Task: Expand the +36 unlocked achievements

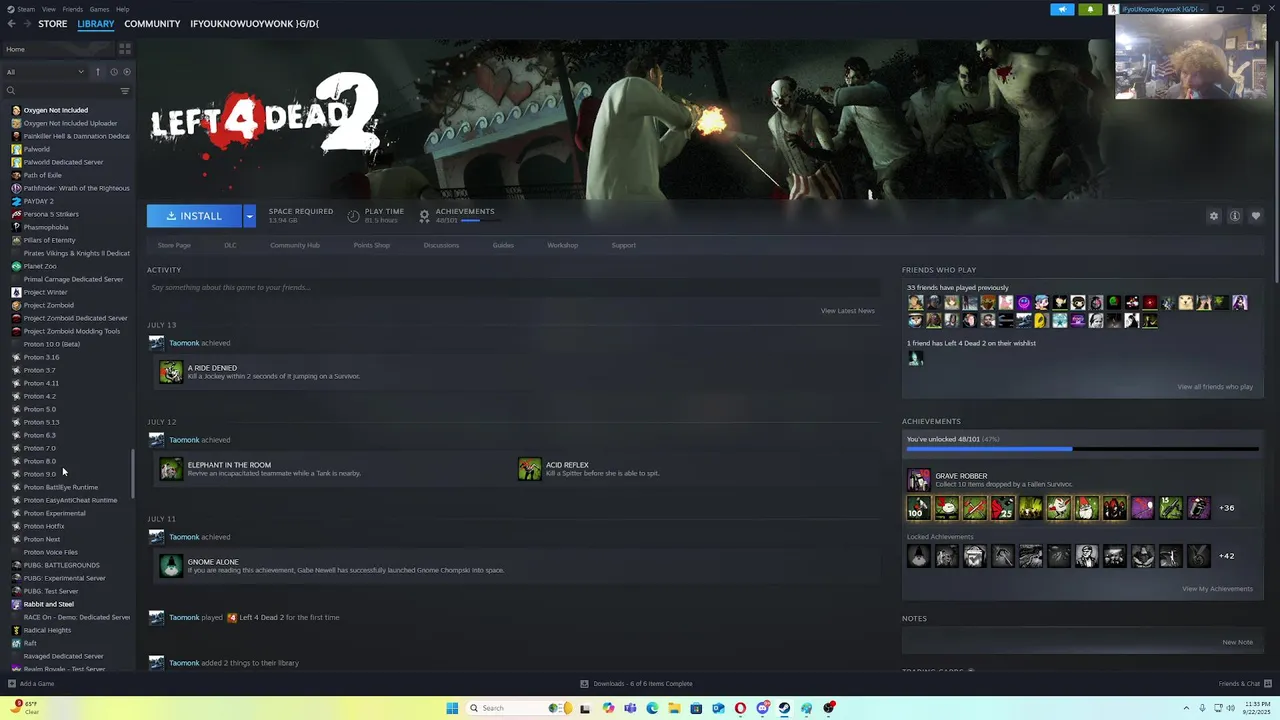Action: 1226,508
